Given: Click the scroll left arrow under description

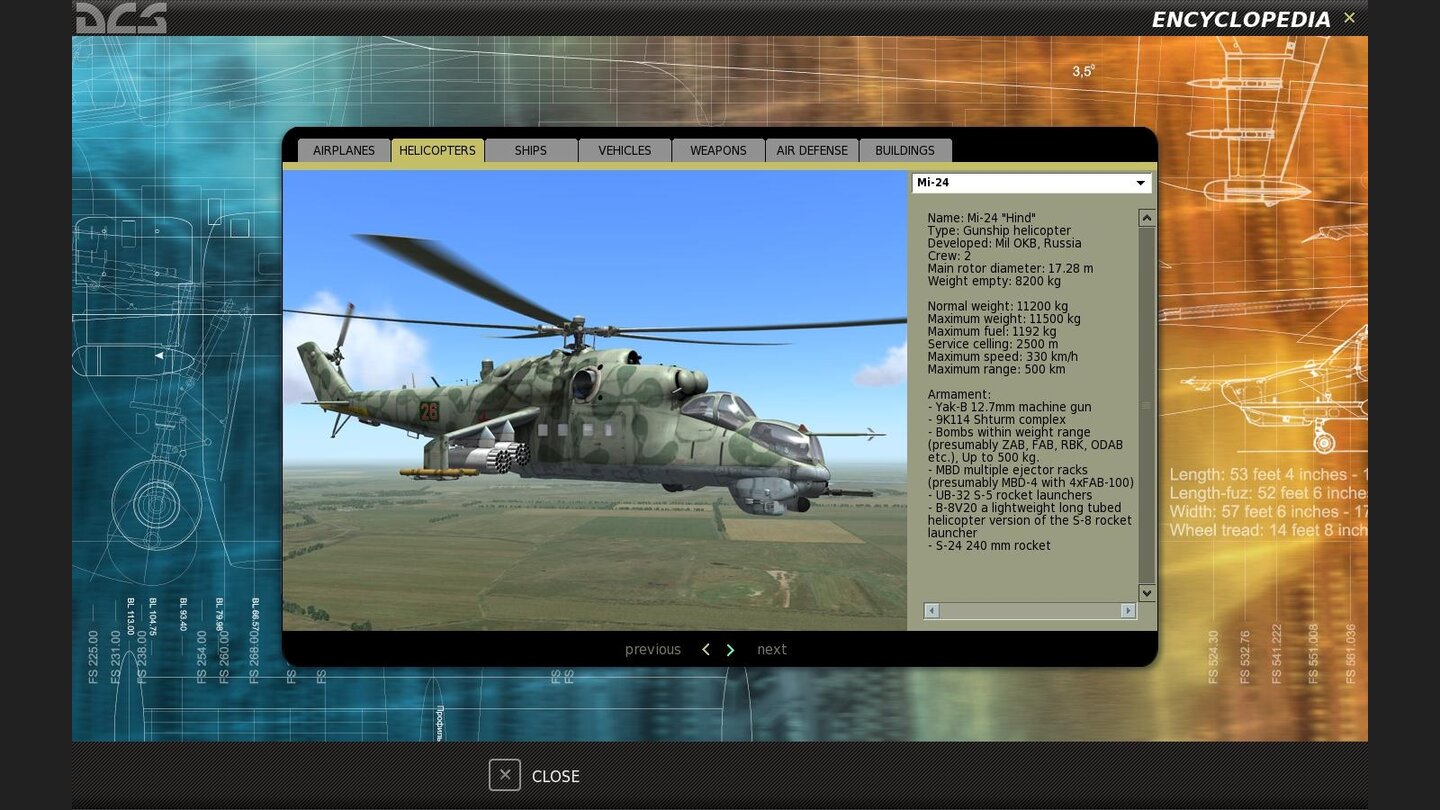Looking at the screenshot, I should (x=932, y=610).
